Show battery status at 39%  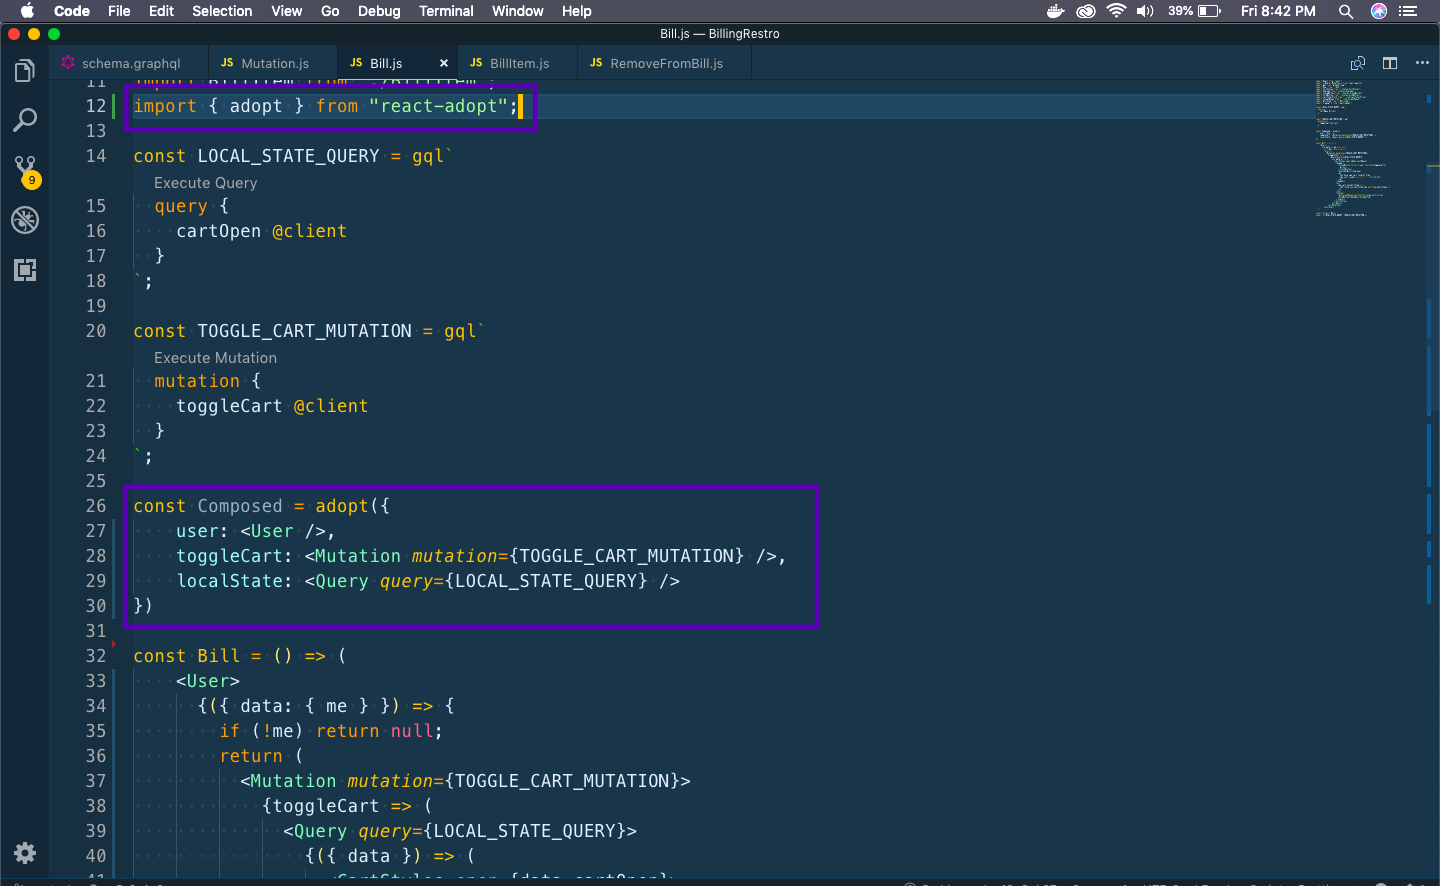(x=1194, y=11)
